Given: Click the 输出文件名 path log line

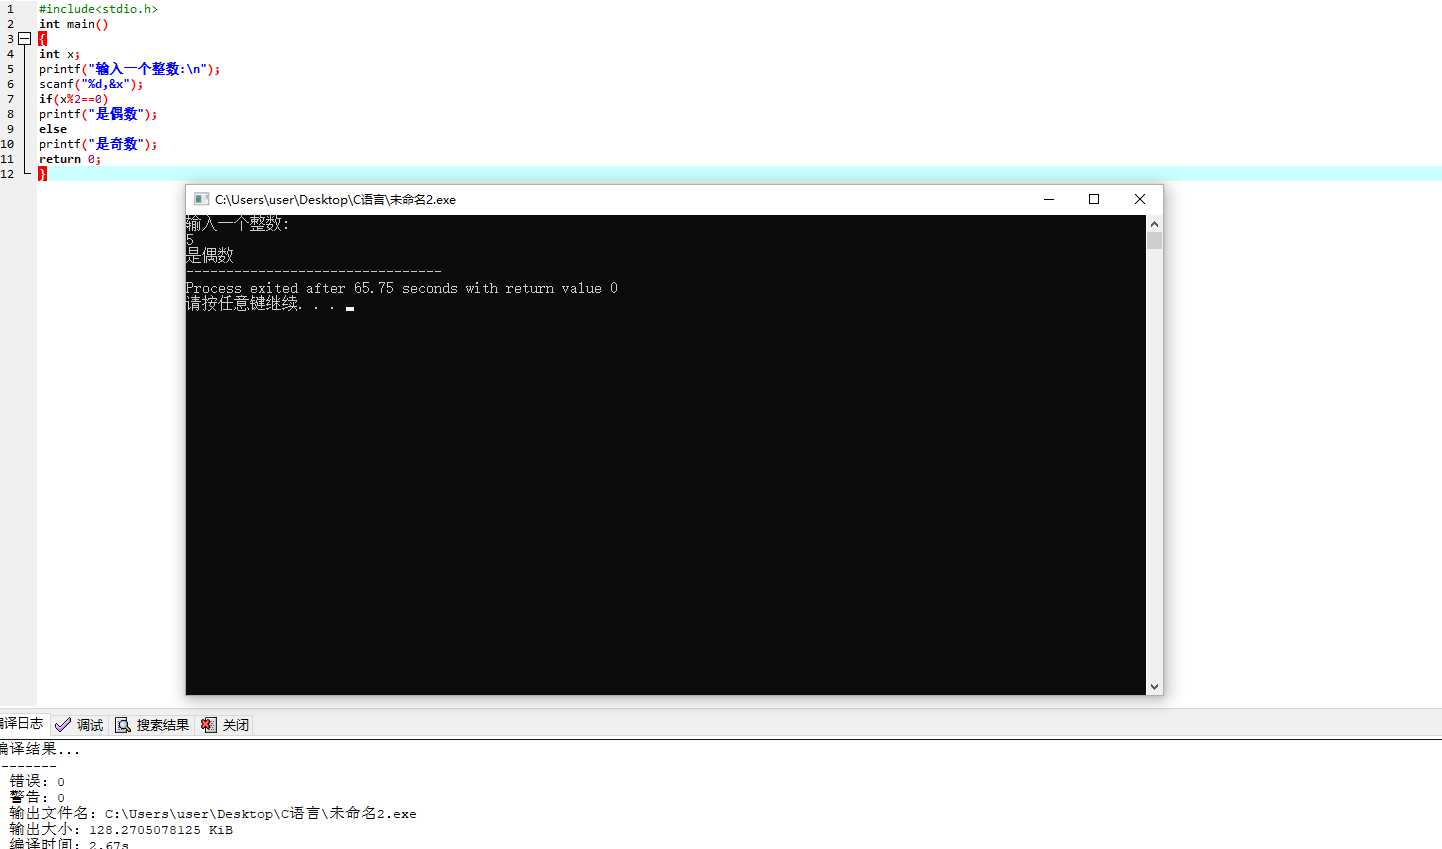Looking at the screenshot, I should pos(213,813).
